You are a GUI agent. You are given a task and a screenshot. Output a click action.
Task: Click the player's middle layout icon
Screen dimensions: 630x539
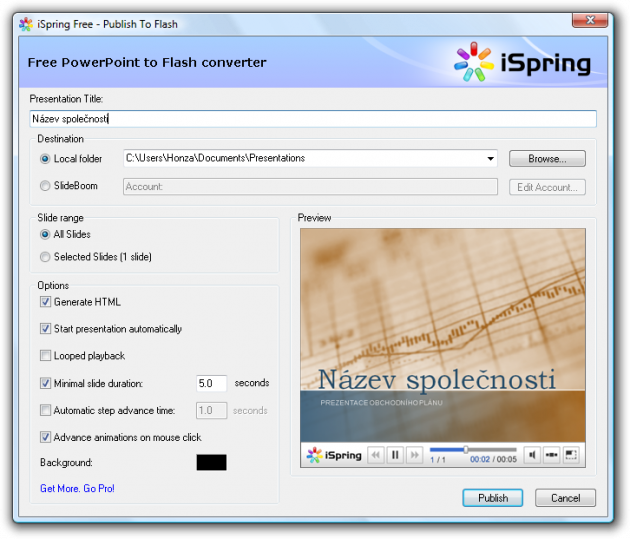pos(552,455)
